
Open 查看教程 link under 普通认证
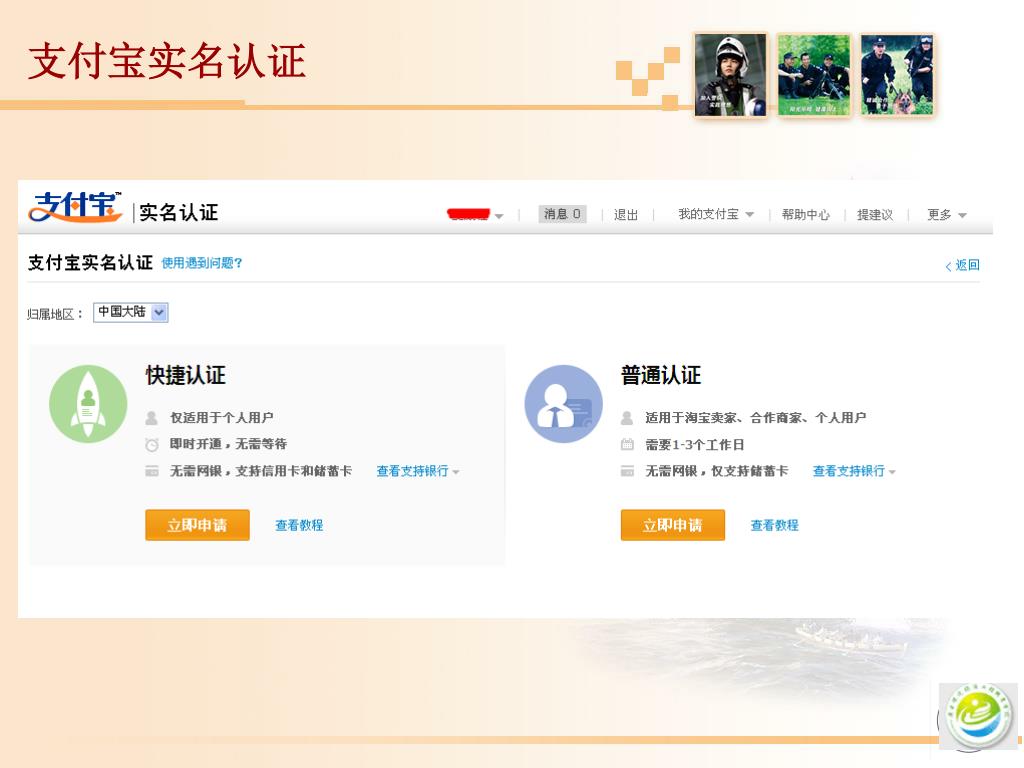(775, 525)
